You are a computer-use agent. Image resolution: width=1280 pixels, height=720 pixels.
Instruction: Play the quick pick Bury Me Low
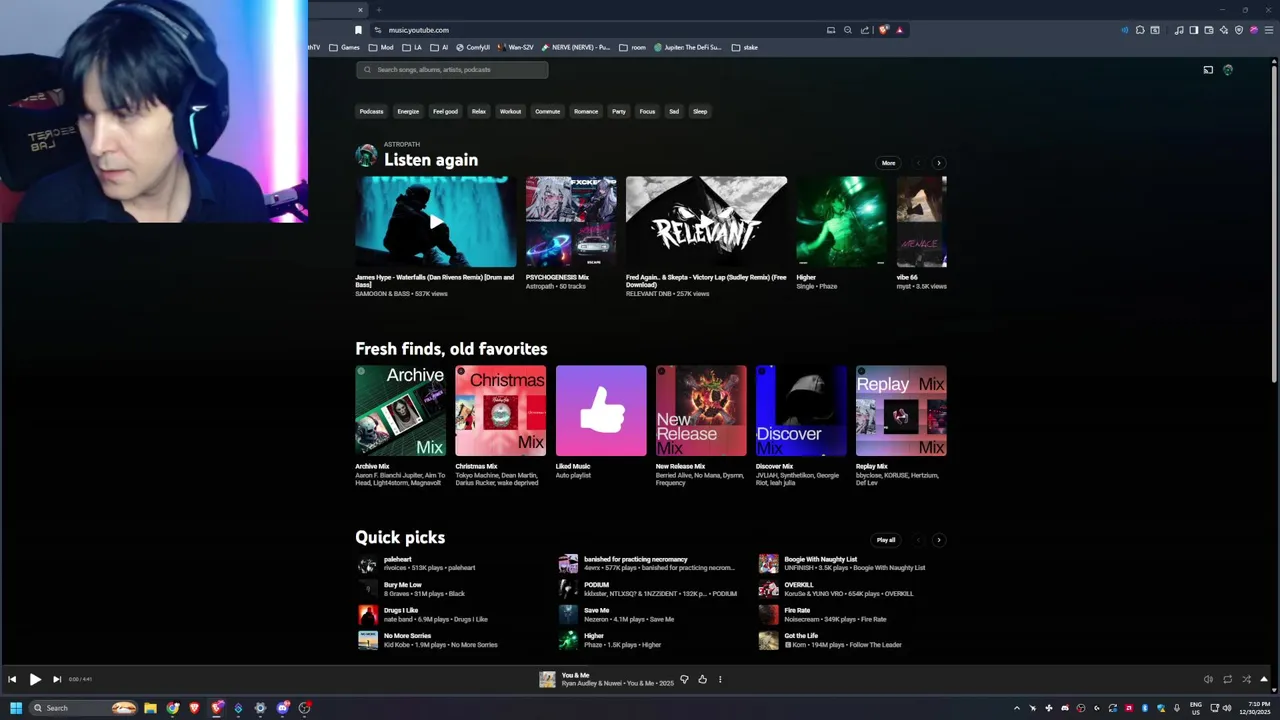click(368, 589)
